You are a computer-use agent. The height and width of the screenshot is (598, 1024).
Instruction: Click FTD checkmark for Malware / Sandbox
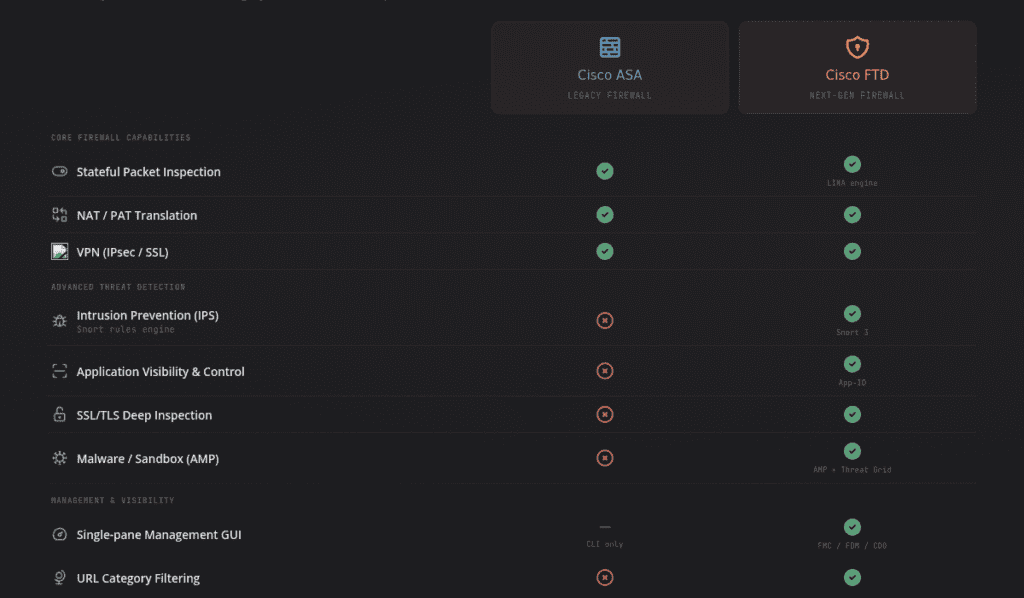852,451
